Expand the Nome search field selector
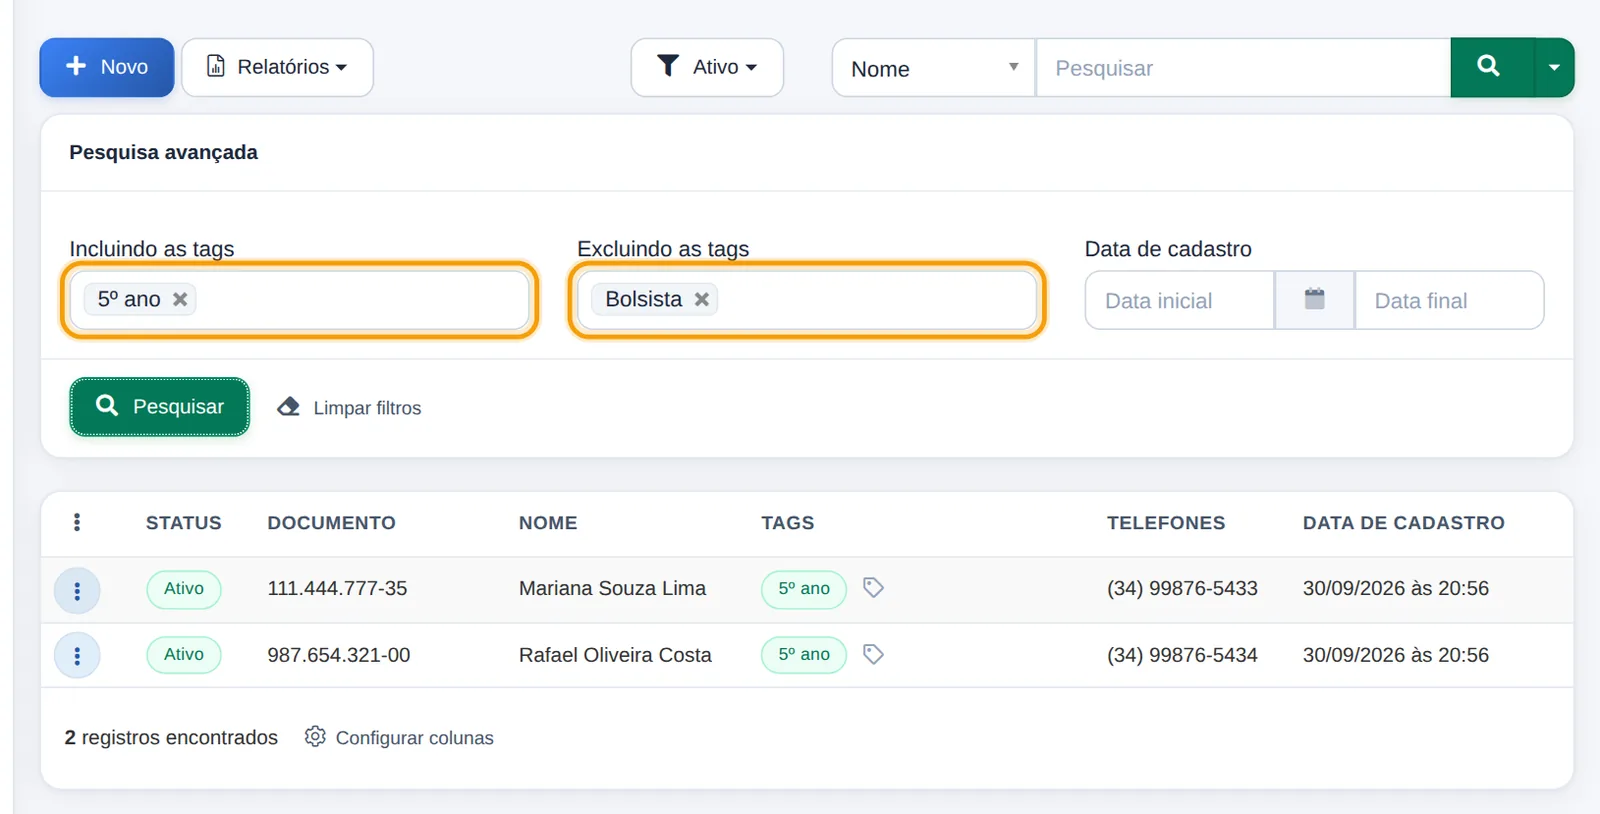1600x814 pixels. 934,68
